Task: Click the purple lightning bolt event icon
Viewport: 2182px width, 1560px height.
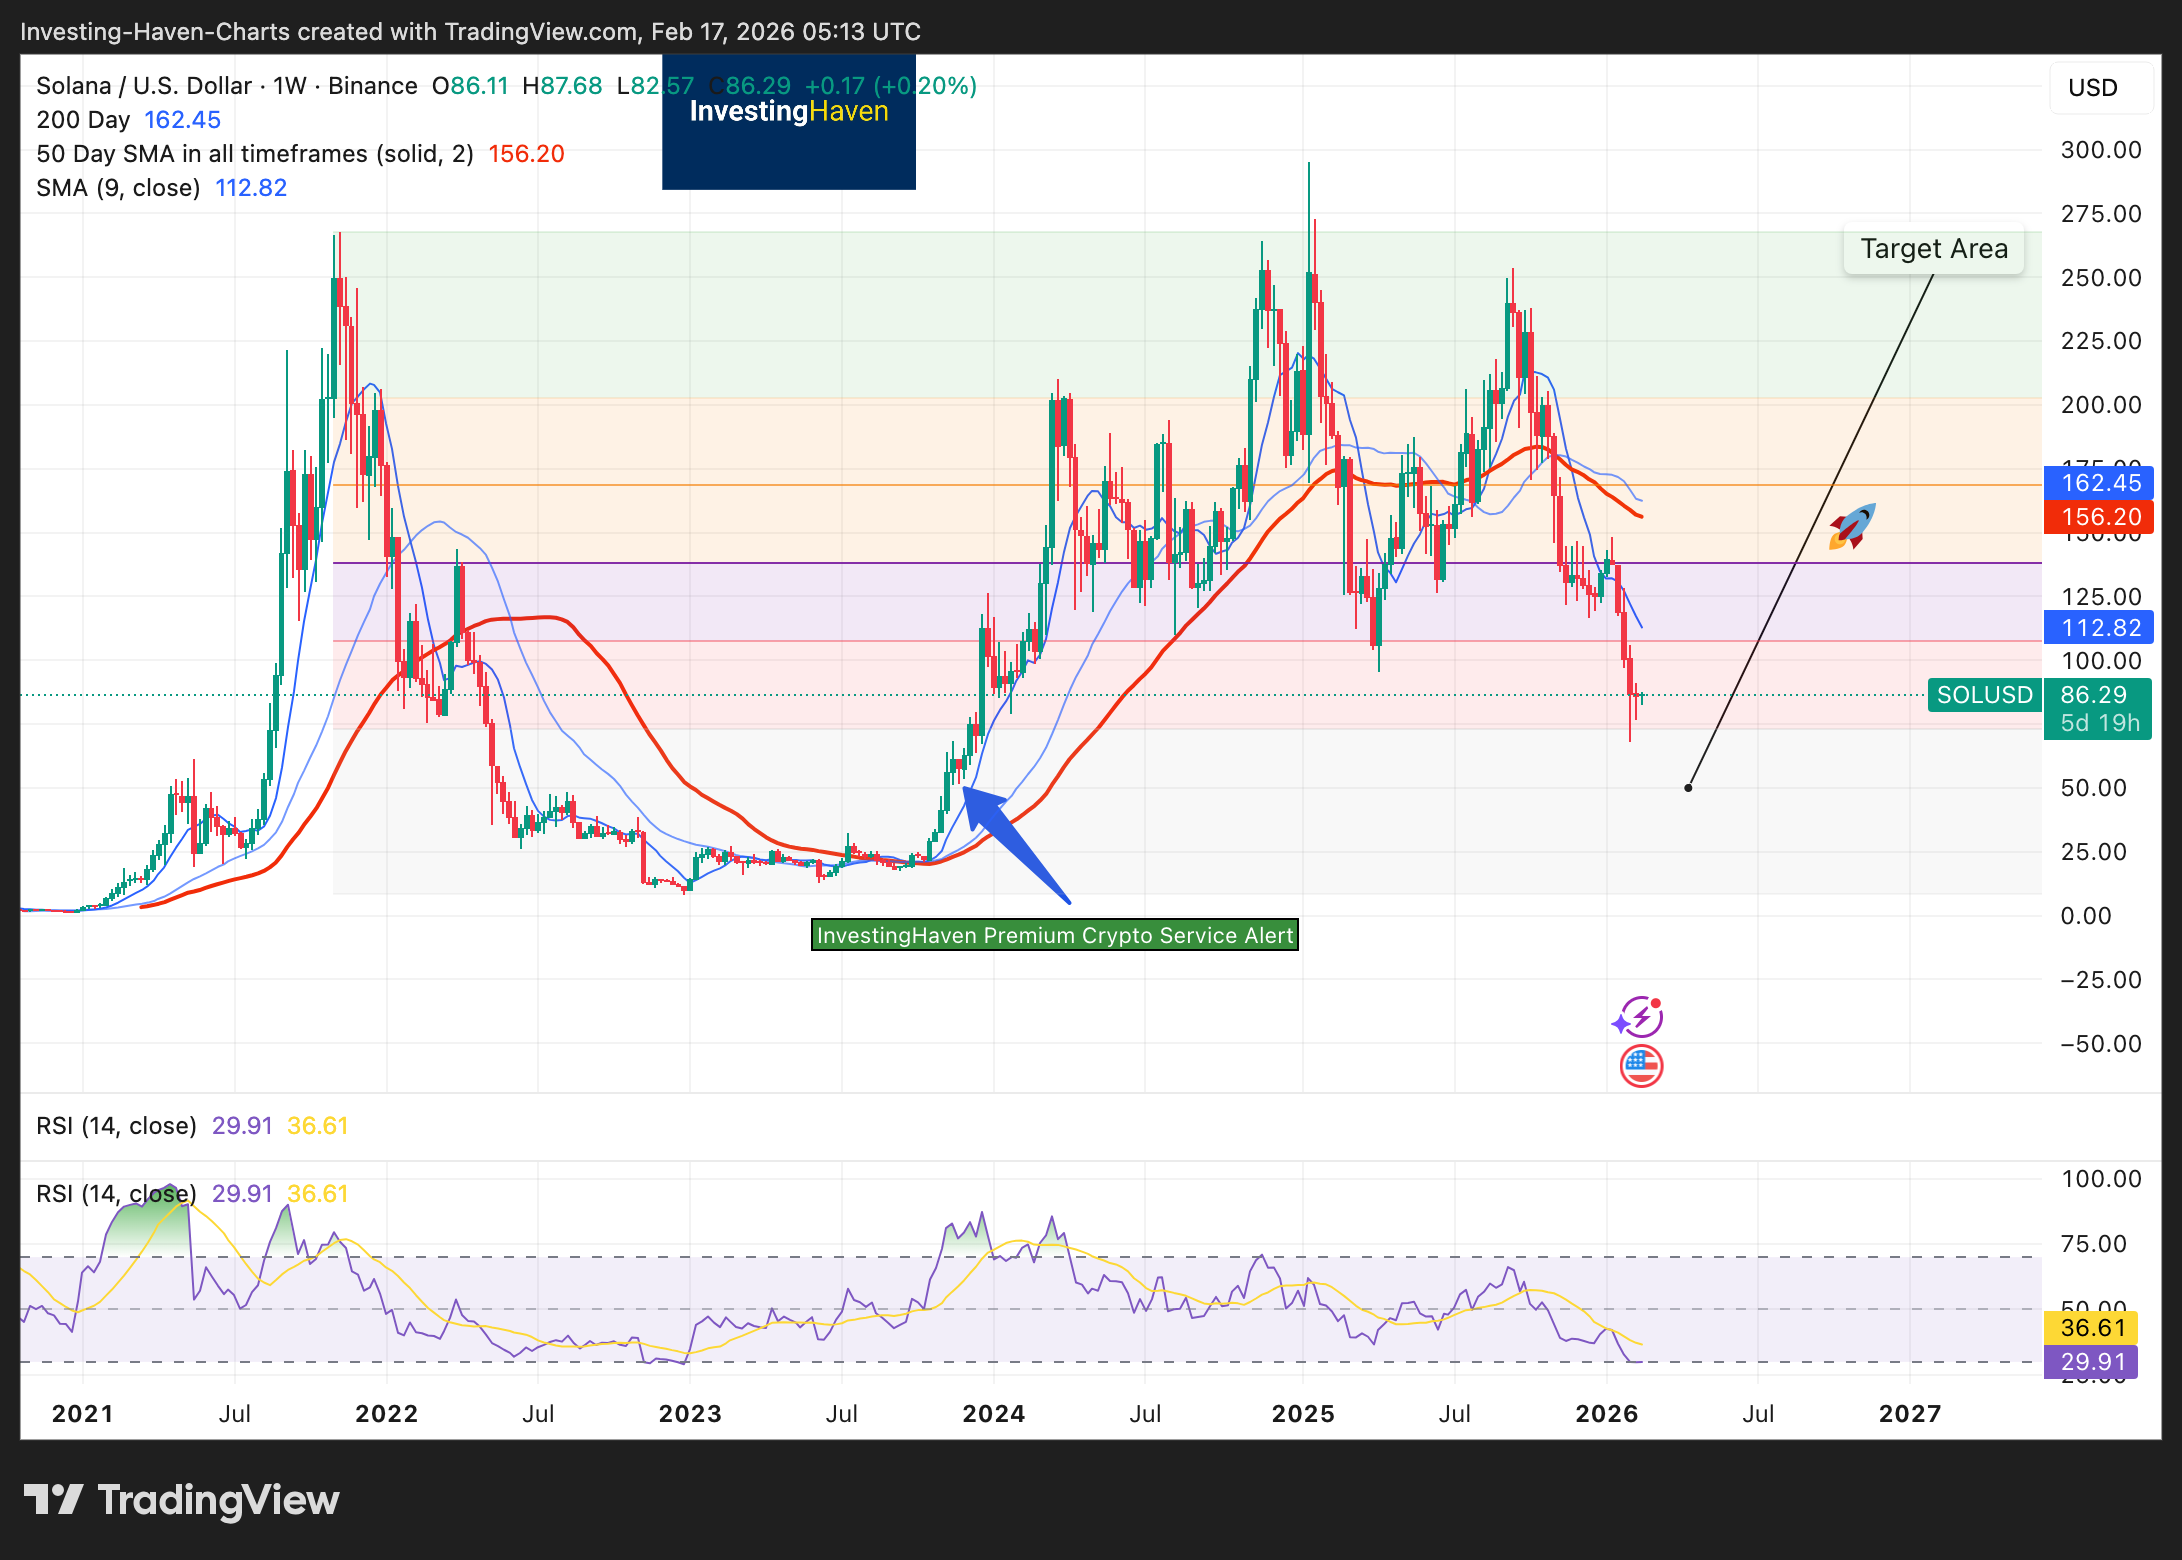Action: pos(1639,1018)
